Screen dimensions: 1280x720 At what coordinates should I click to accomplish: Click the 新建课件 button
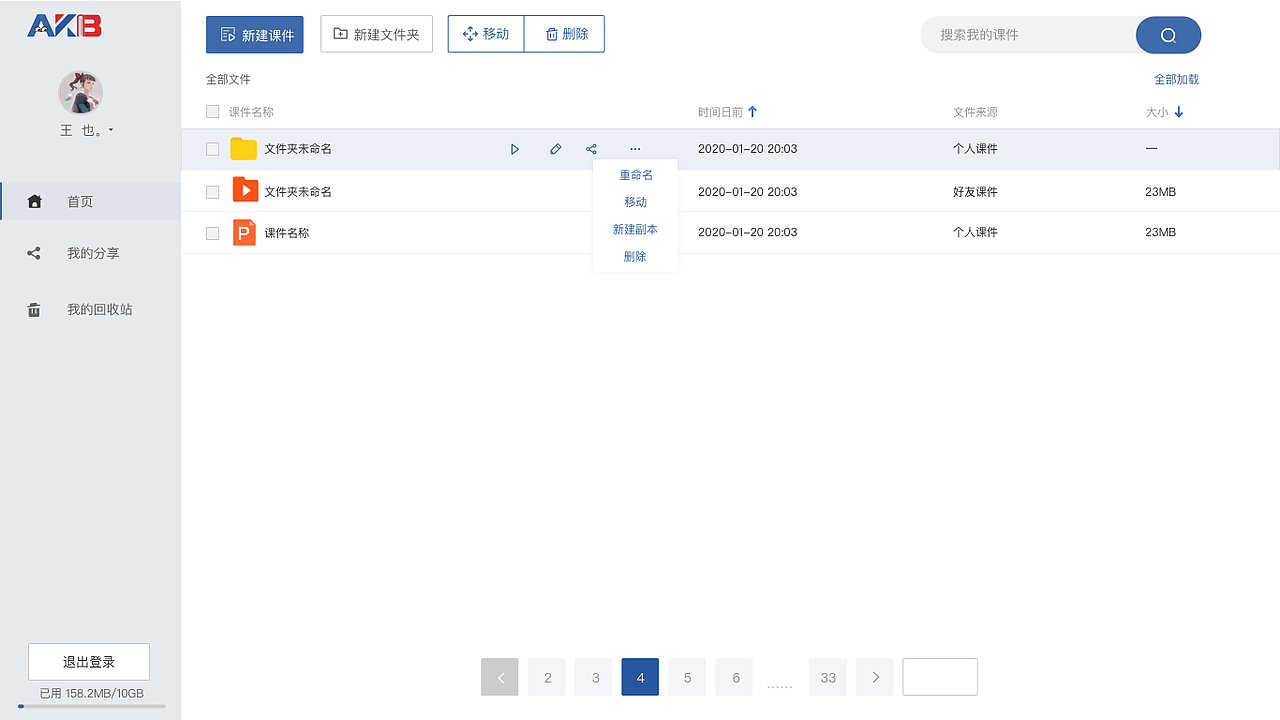pos(254,34)
